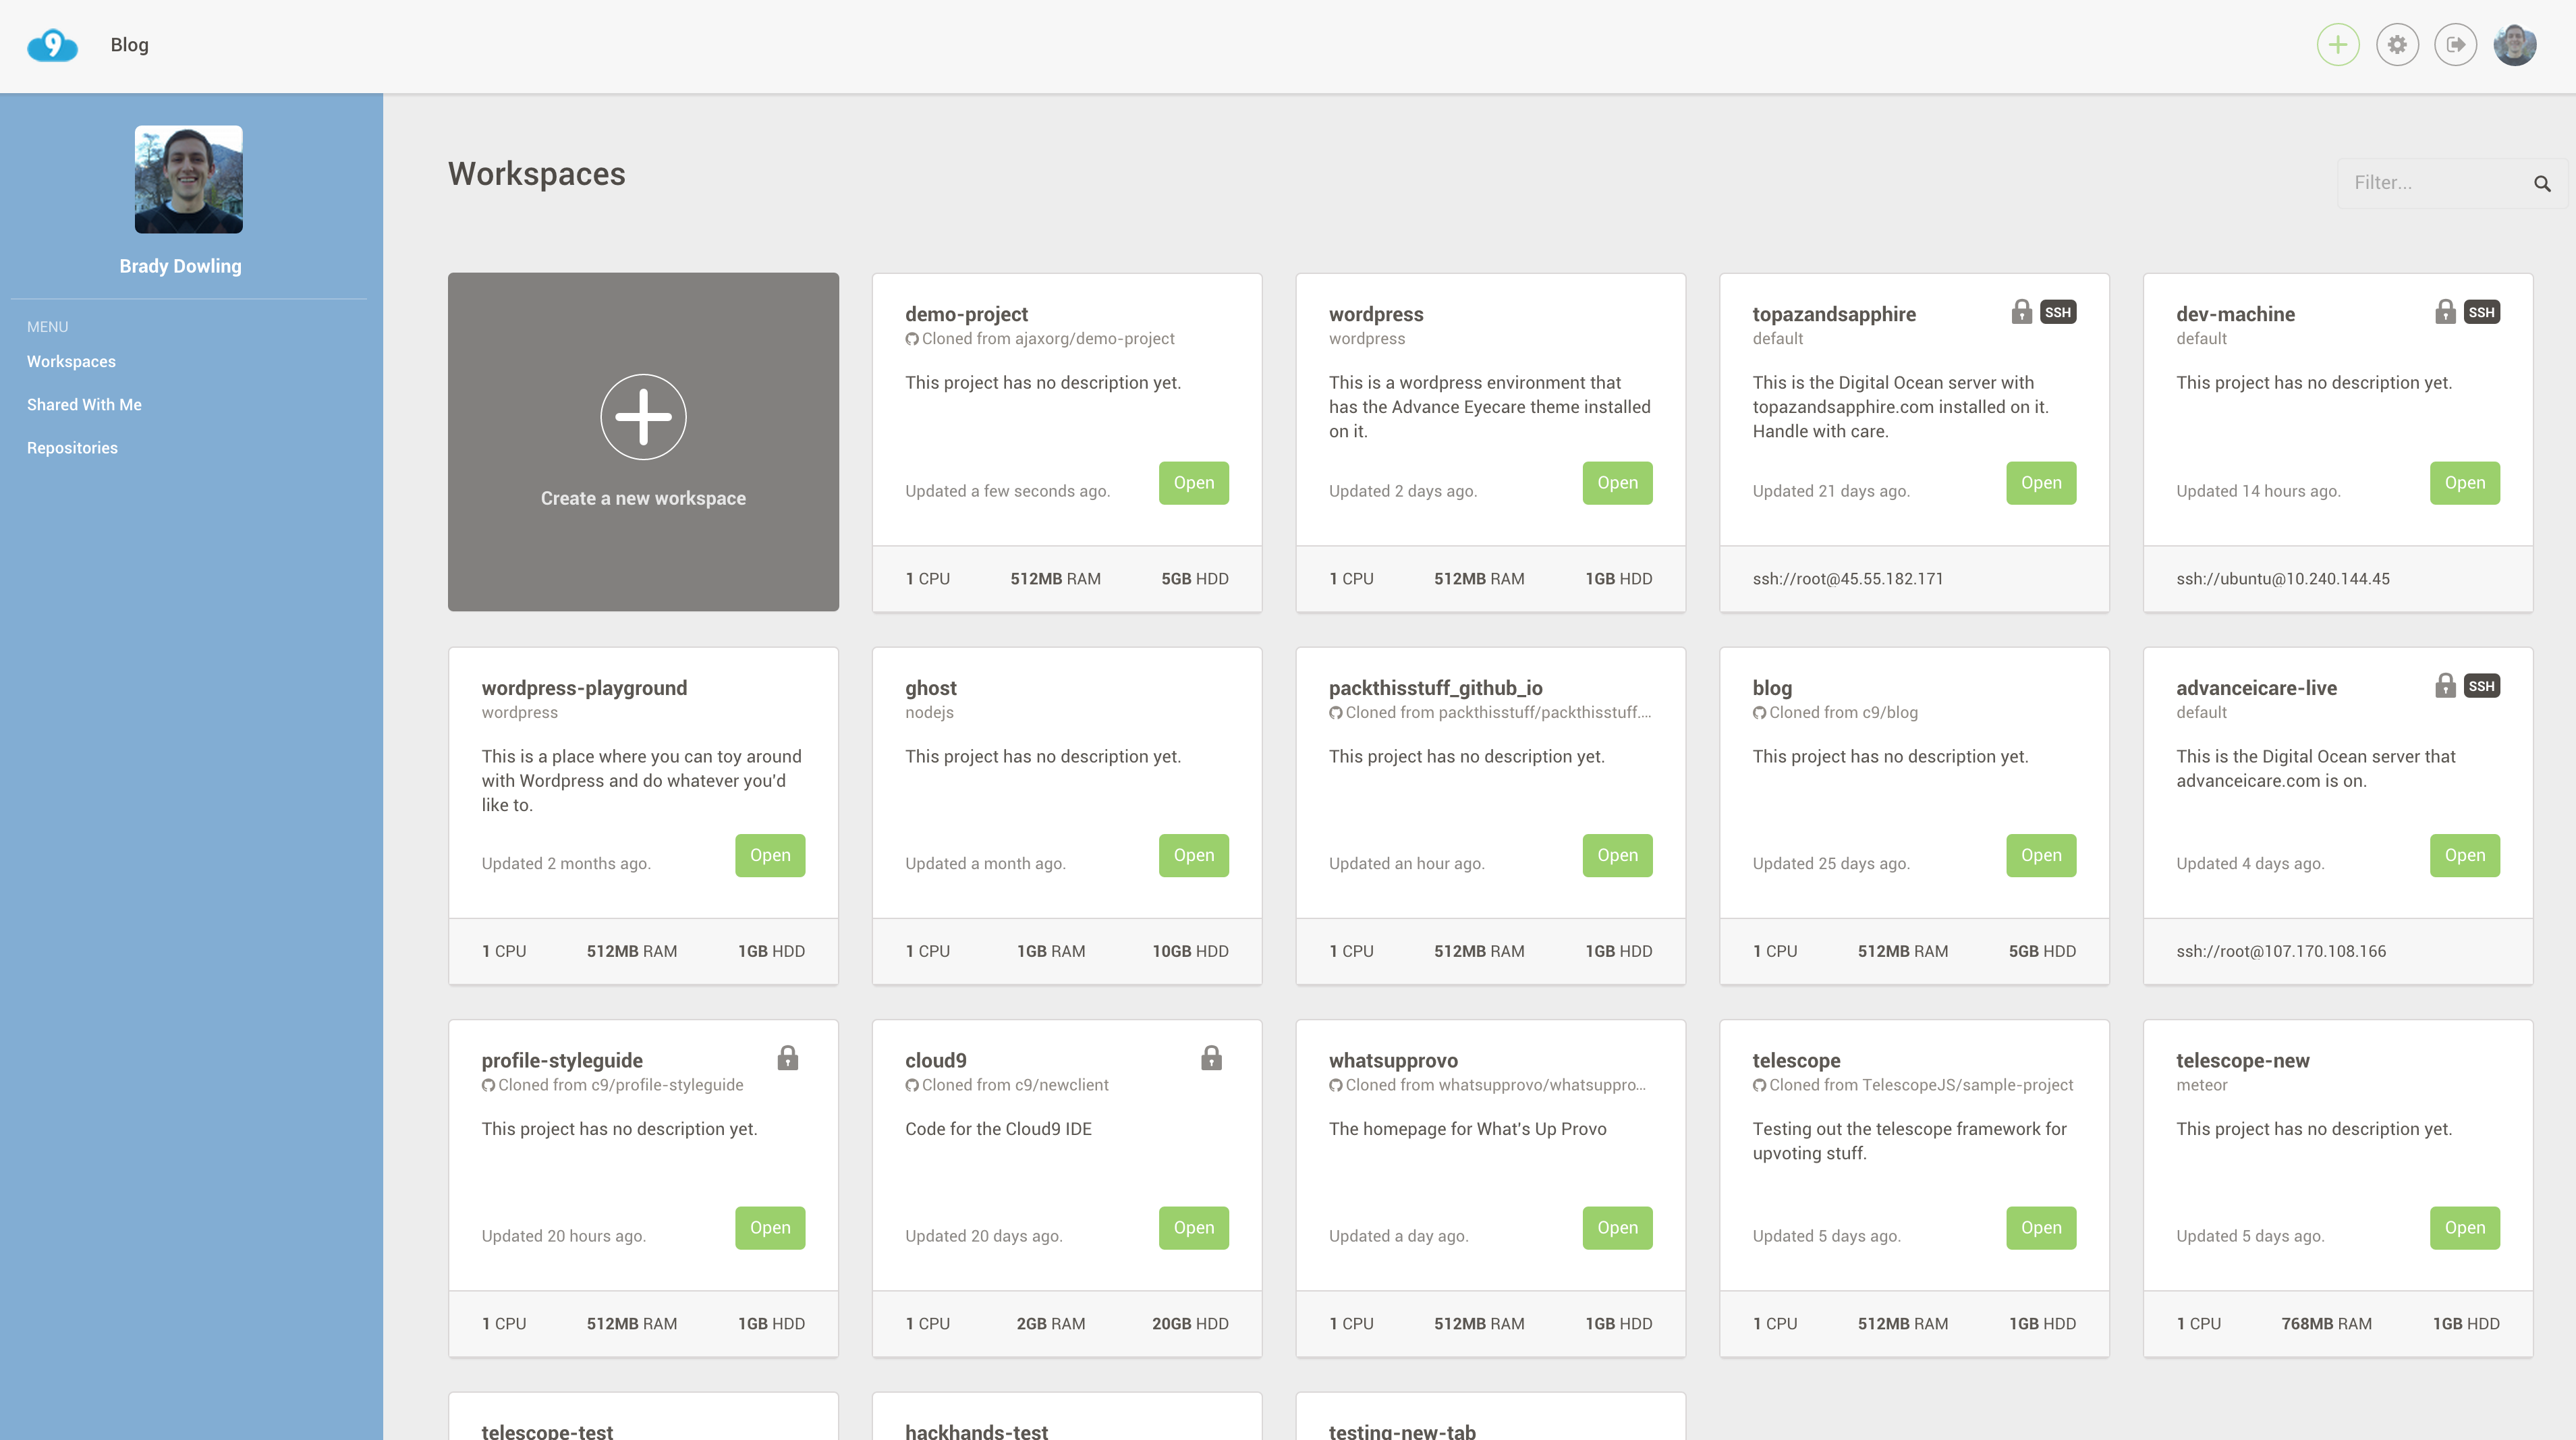Click the lock icon on topazandsapphire
The height and width of the screenshot is (1440, 2576).
(x=2021, y=312)
